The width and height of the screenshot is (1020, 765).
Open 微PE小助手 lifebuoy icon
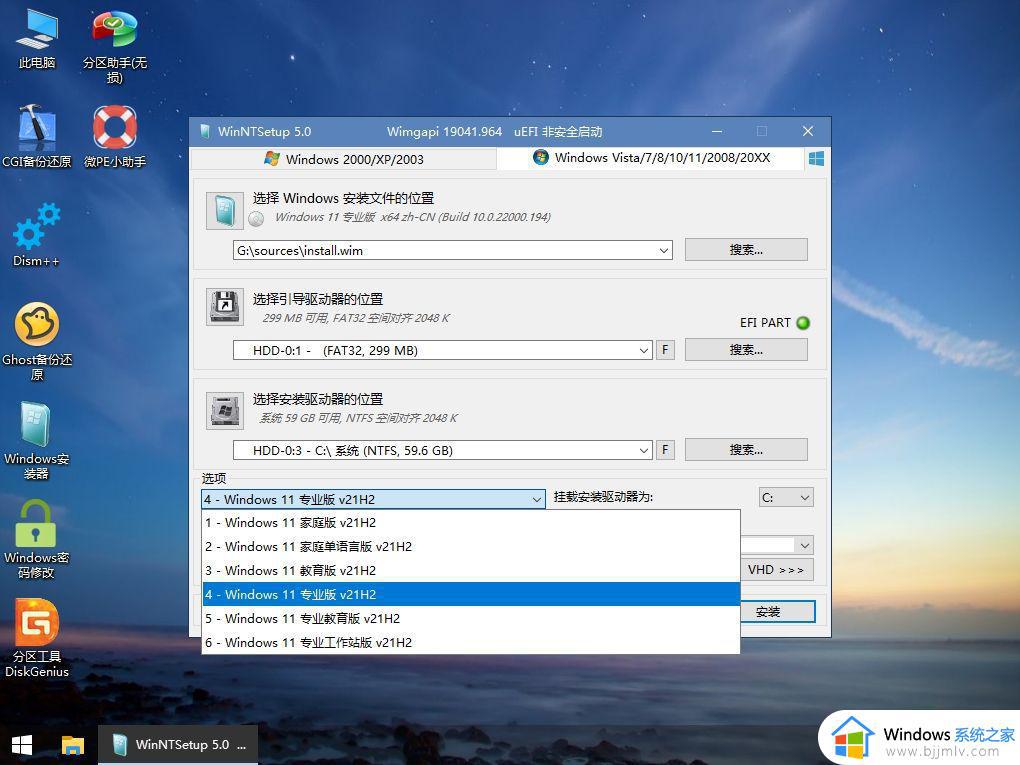[x=114, y=135]
